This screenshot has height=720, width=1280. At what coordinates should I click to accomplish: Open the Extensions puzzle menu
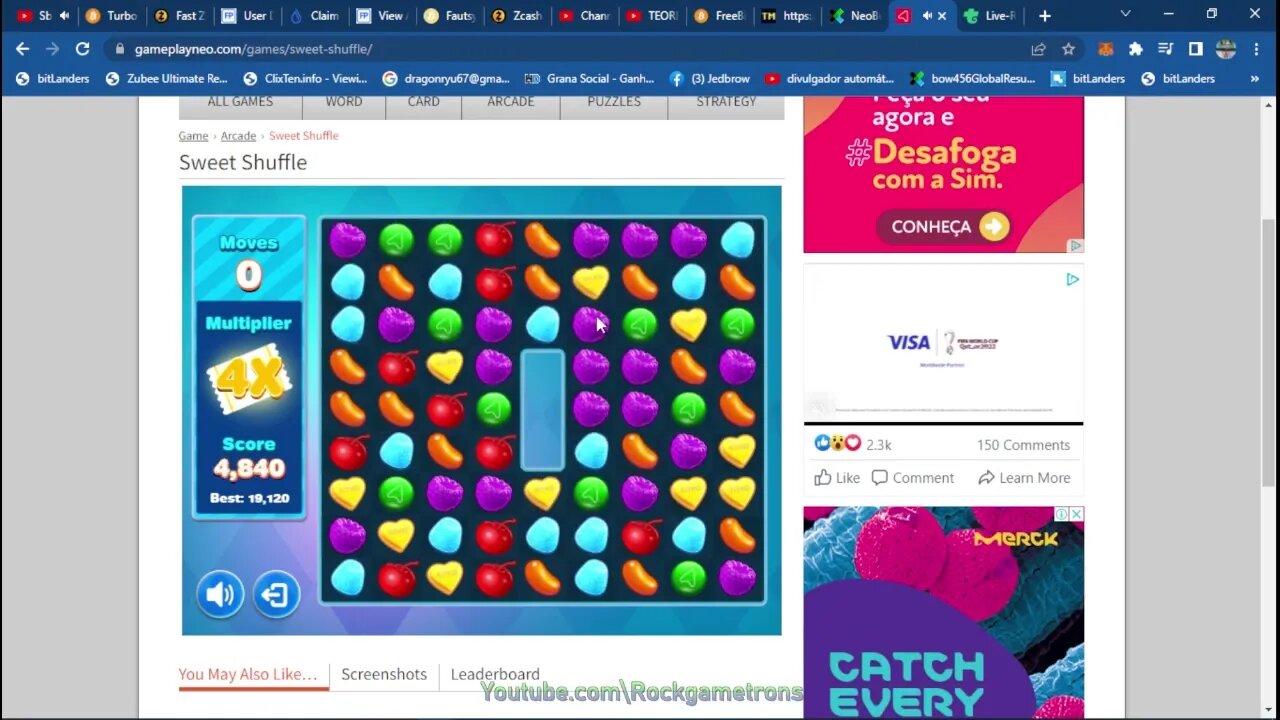(x=1136, y=49)
